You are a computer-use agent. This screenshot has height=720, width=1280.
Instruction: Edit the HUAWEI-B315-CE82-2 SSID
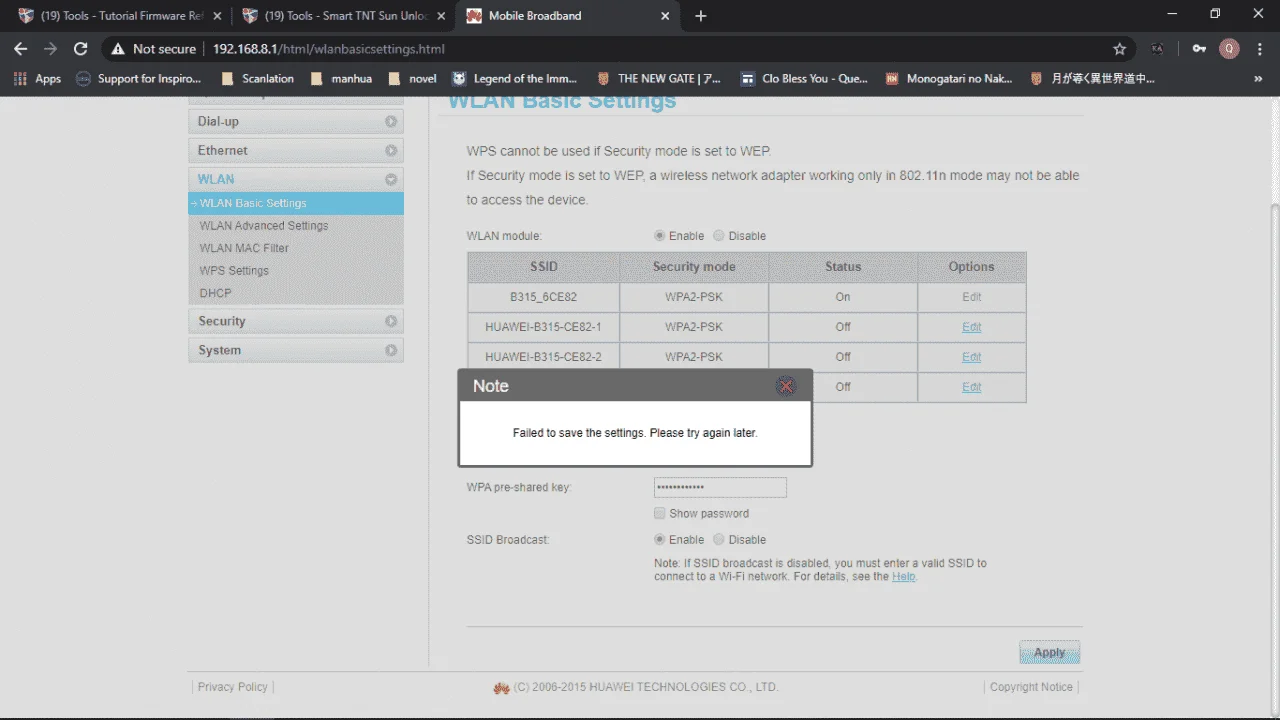pos(971,357)
